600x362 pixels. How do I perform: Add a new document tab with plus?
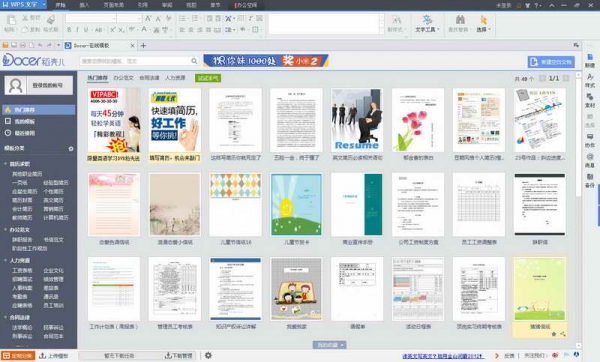[x=143, y=46]
